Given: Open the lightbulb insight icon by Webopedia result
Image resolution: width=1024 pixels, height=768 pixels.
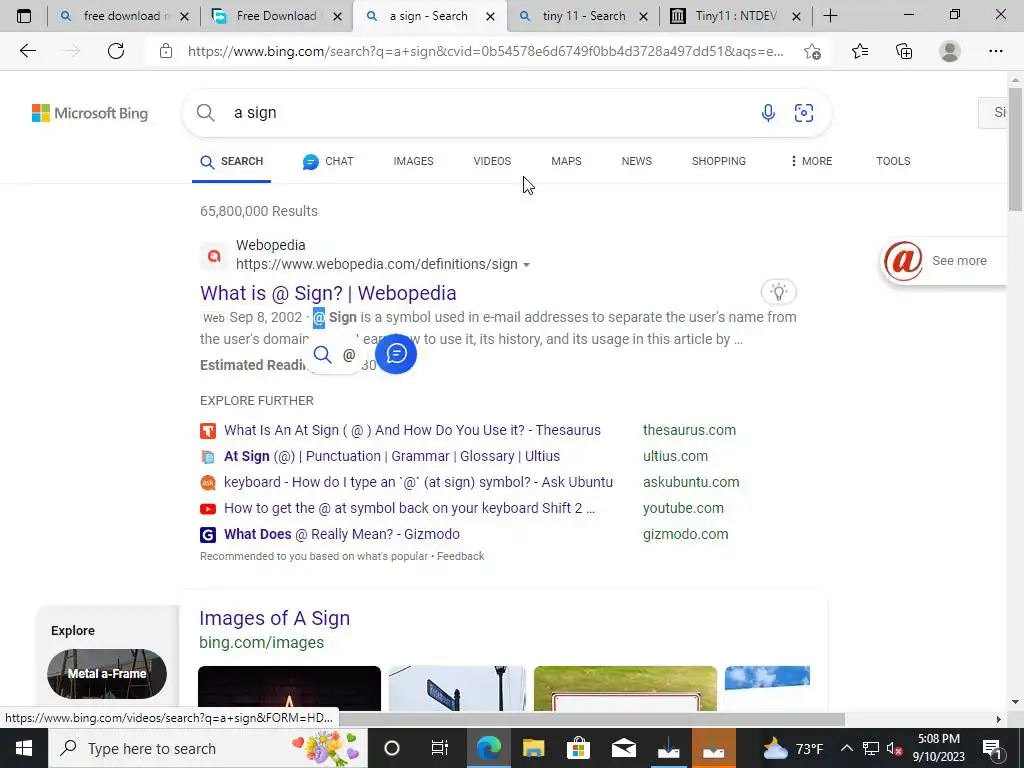Looking at the screenshot, I should click(778, 292).
